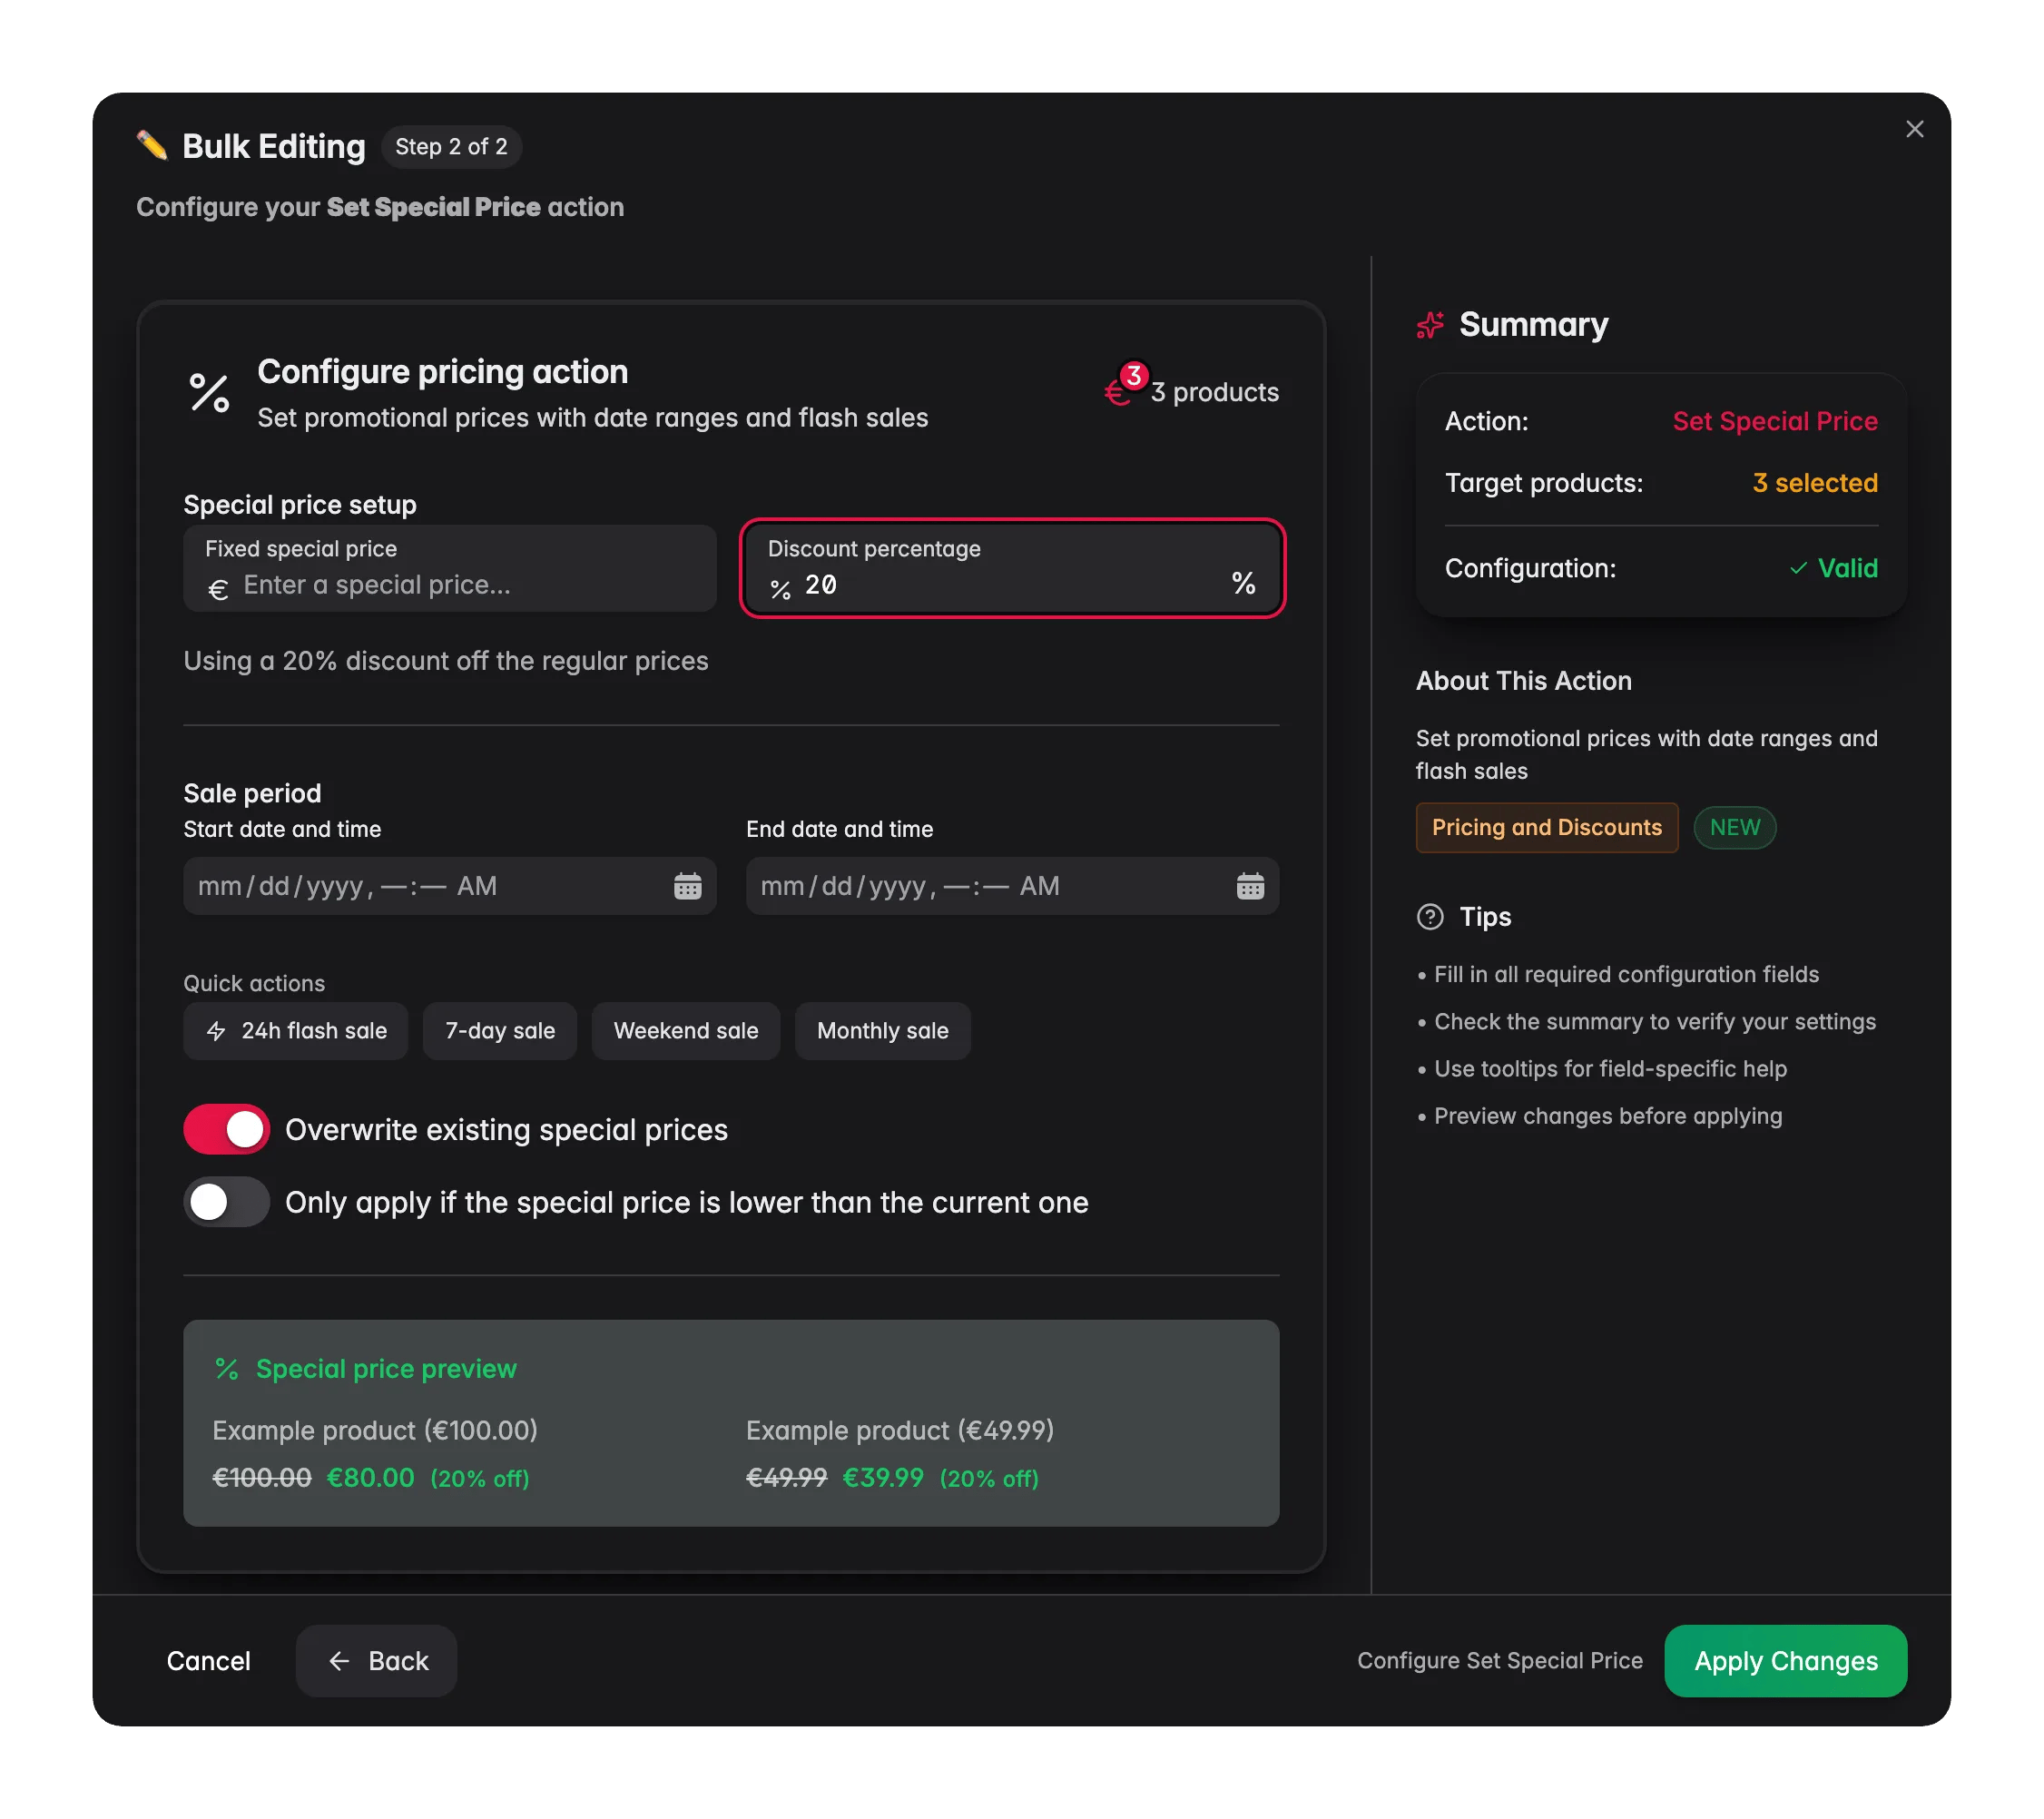Click the pencil icon beside Bulk Editing
2044x1819 pixels.
point(152,145)
